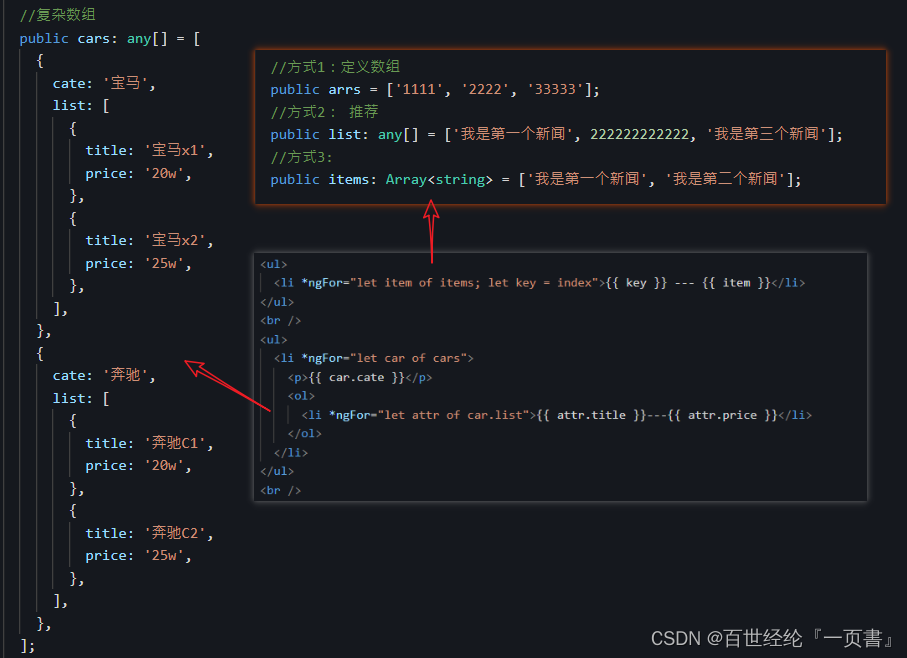Click the opening '<ol>' tag
Viewport: 907px width, 658px height.
[x=301, y=396]
